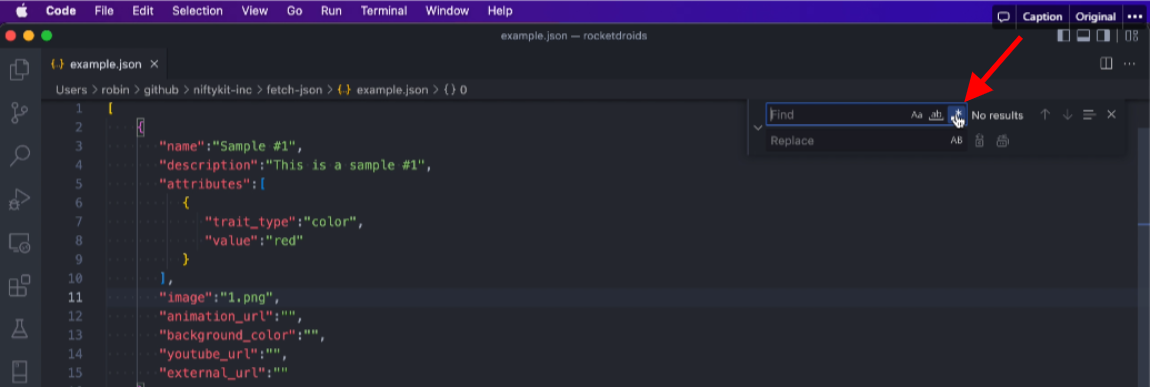
Task: Open robin breadcrumb dropdown
Action: coord(115,90)
